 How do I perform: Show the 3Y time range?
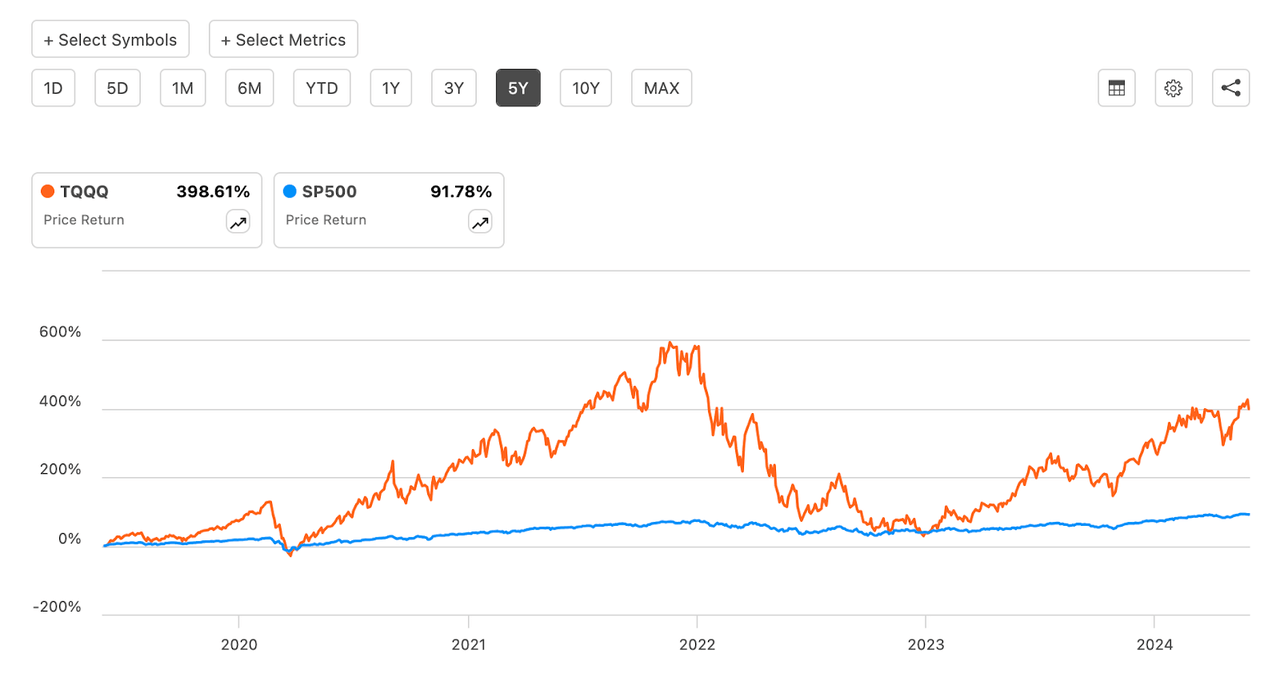453,88
